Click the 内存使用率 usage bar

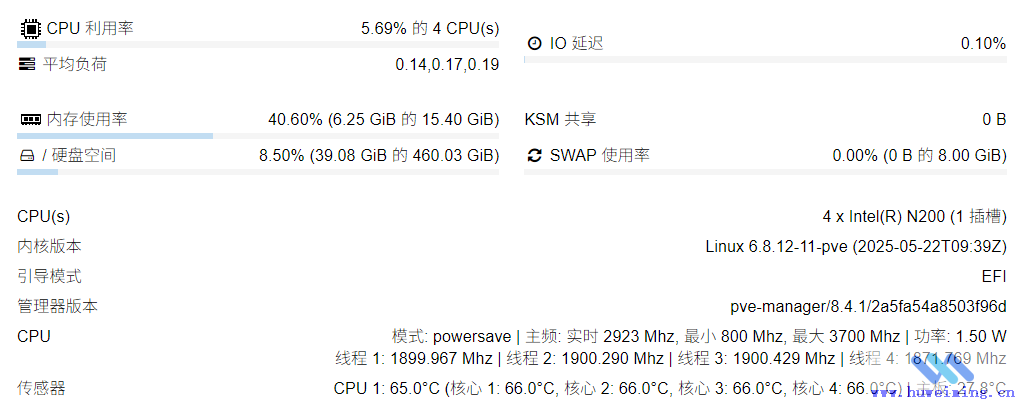point(258,136)
